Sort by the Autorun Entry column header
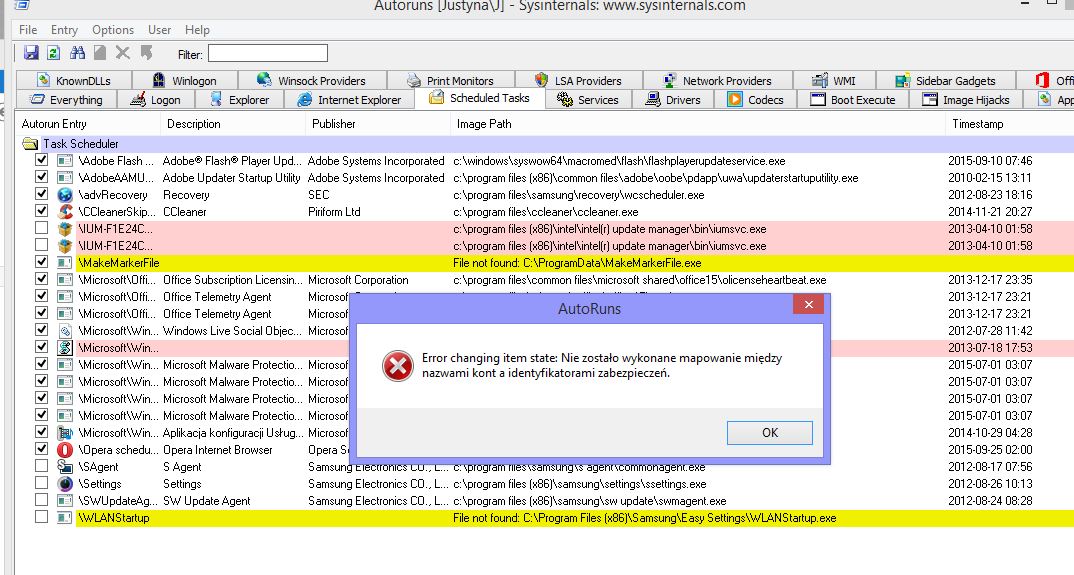This screenshot has height=575, width=1074. tap(87, 124)
